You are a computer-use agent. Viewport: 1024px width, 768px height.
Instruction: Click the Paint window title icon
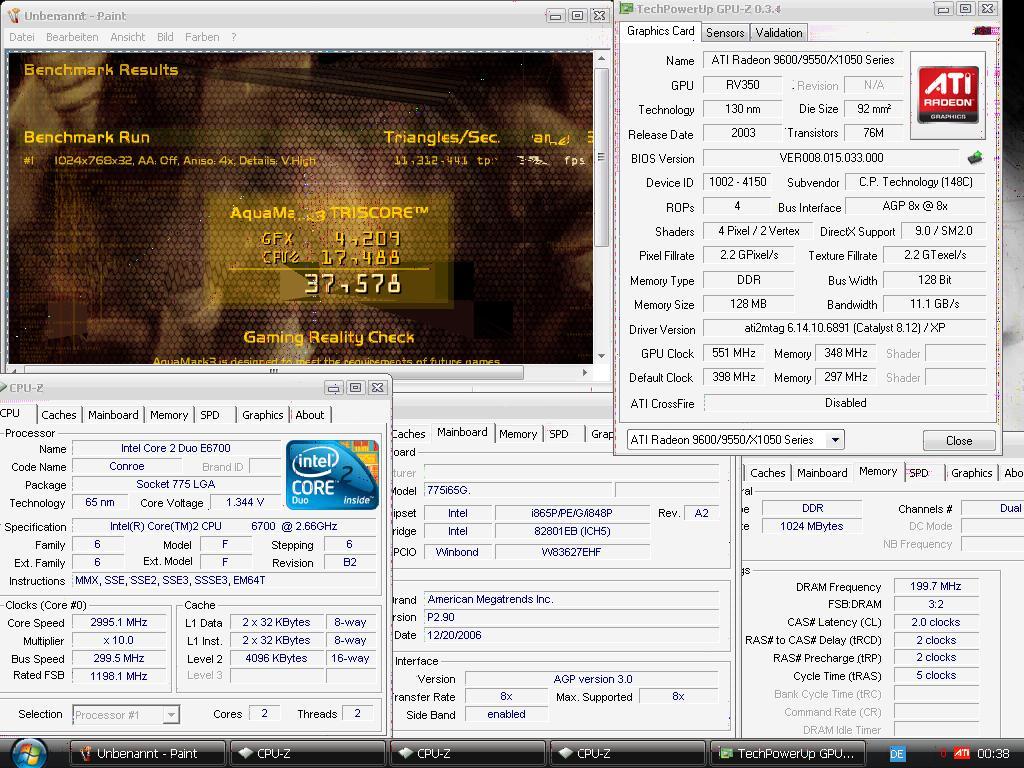click(14, 15)
